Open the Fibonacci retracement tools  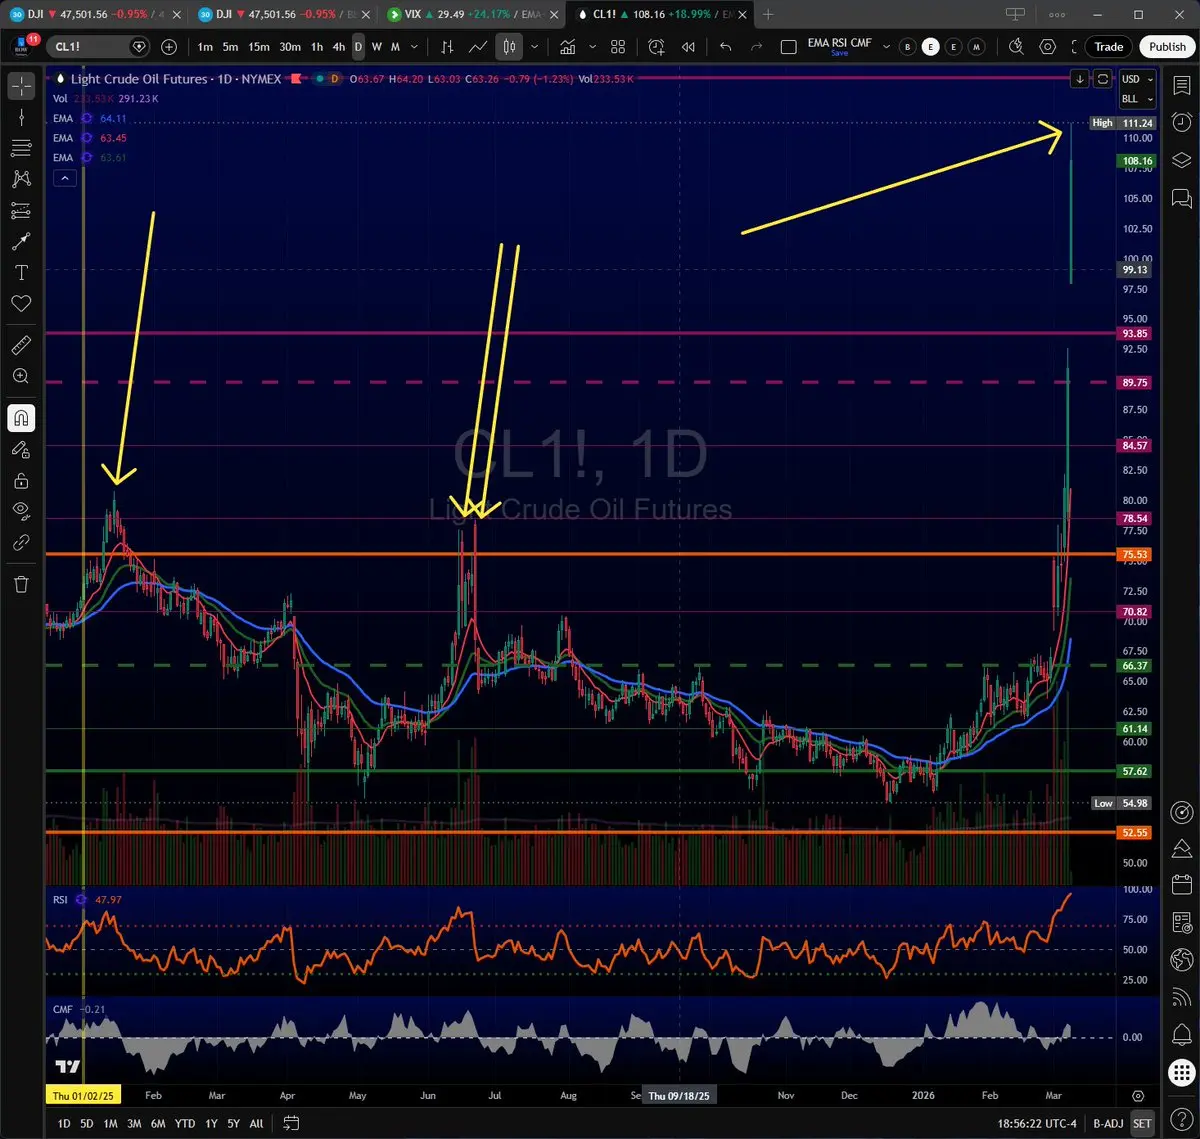coord(21,148)
